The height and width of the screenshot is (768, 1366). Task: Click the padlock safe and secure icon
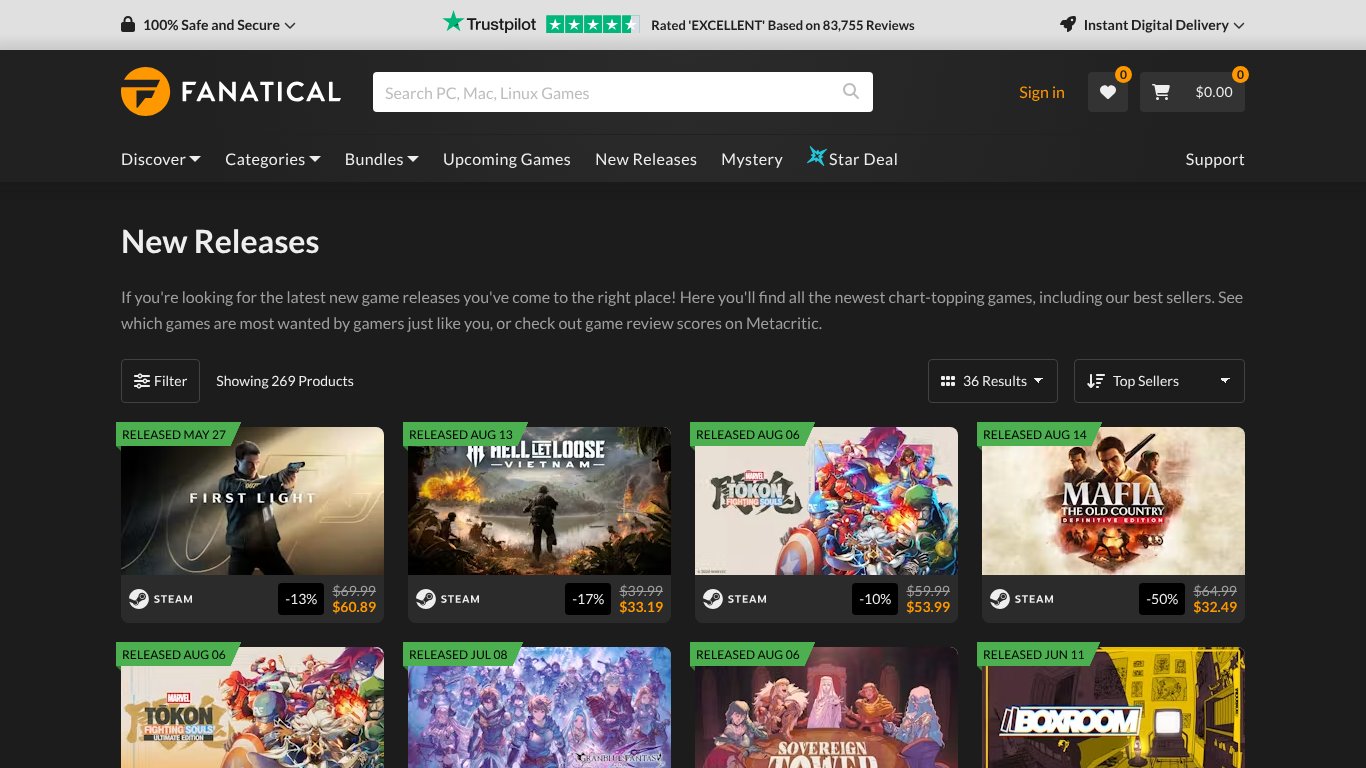pos(128,25)
